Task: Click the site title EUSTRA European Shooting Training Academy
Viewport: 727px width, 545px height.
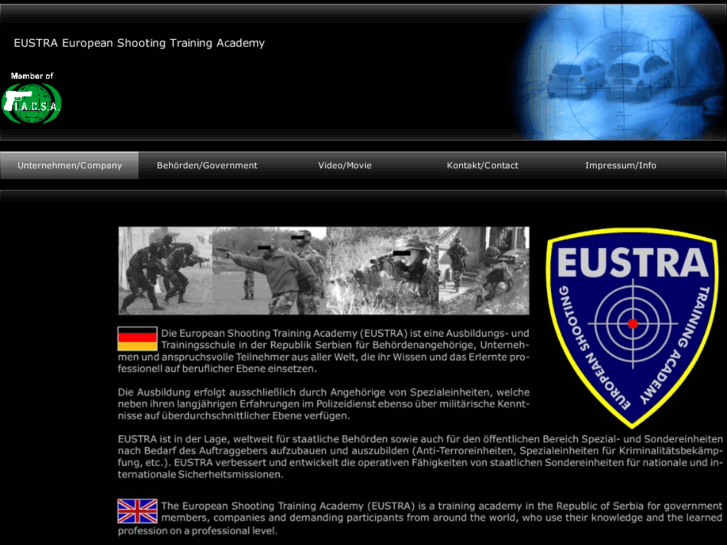Action: (x=139, y=43)
